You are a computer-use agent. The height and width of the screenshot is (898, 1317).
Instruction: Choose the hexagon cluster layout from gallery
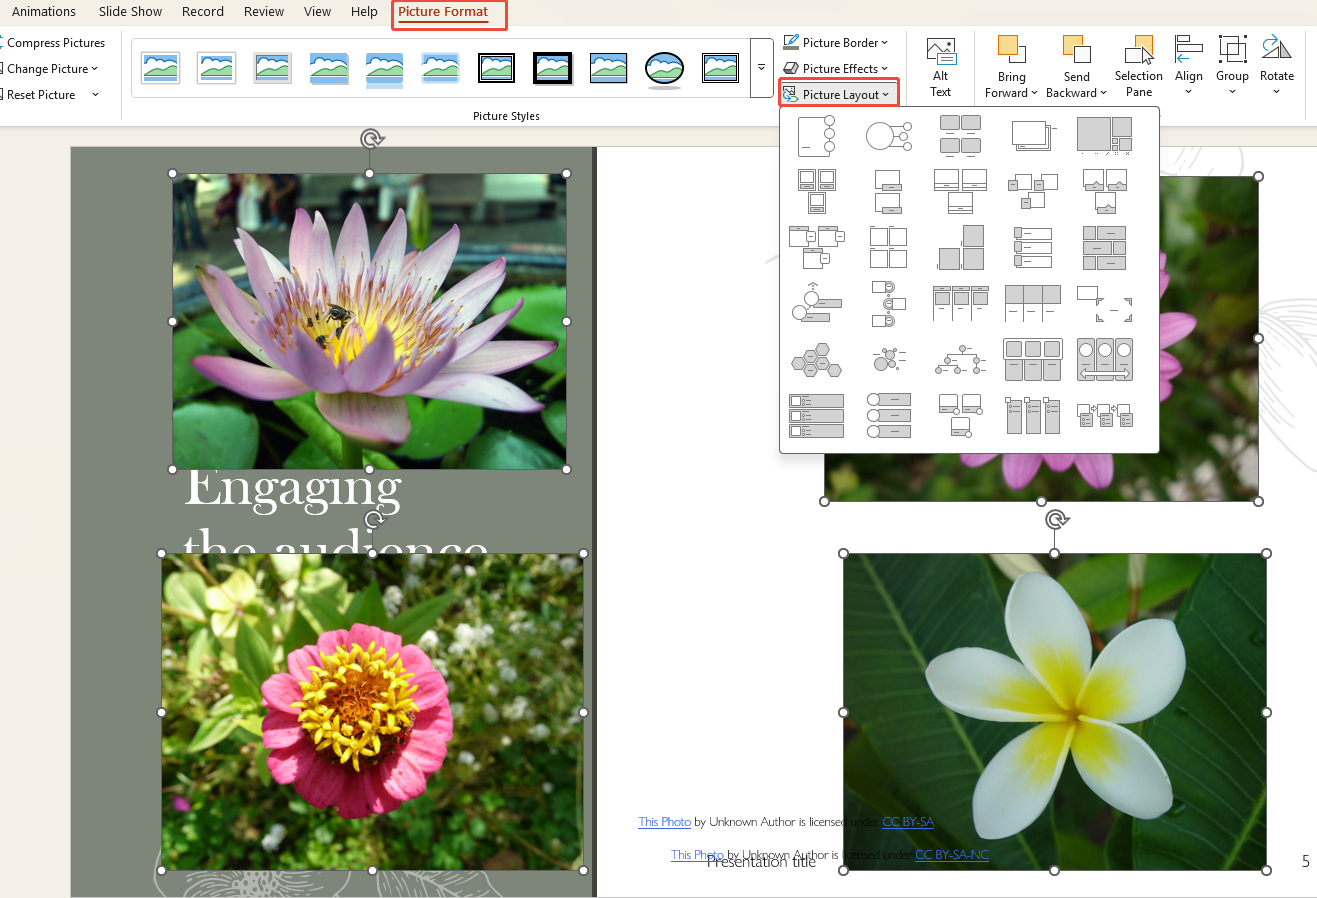click(x=816, y=359)
